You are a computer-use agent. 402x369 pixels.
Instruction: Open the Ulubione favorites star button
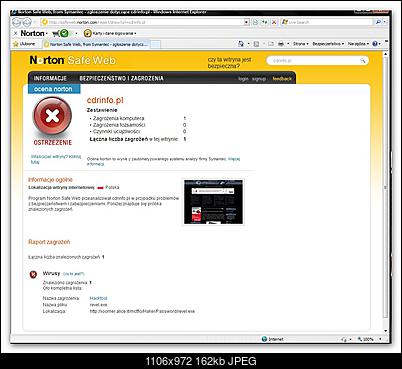(24, 44)
